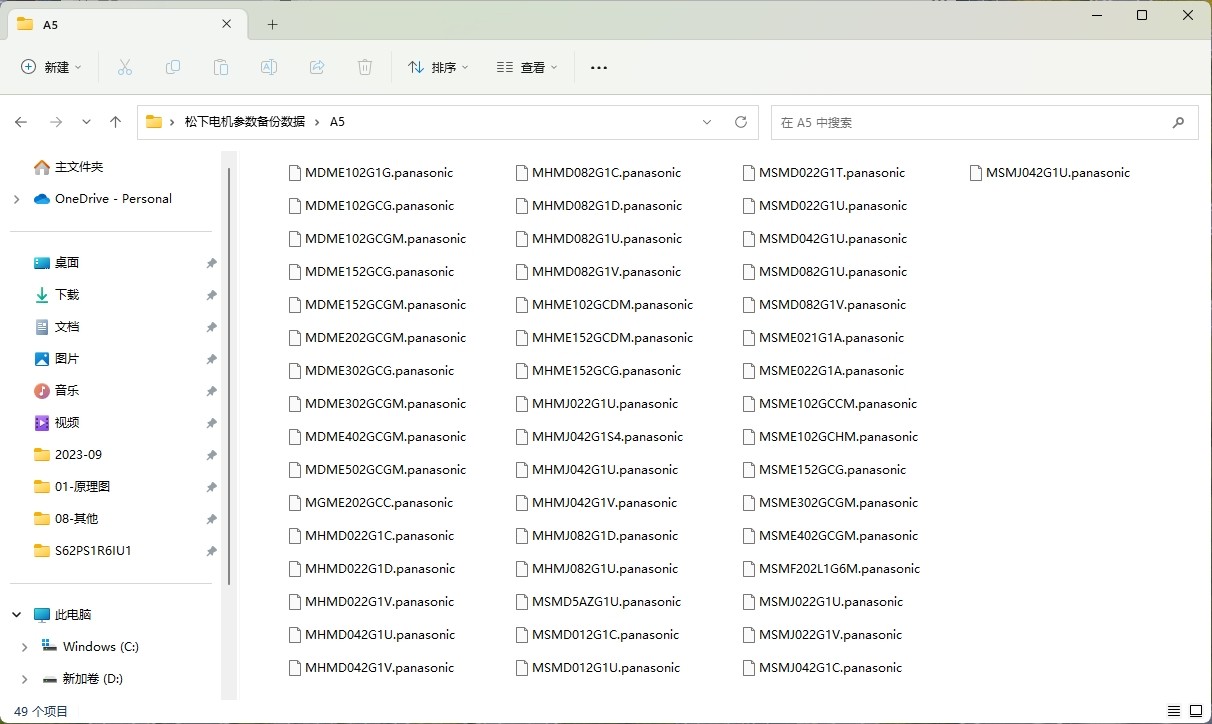Switch to details view in status bar
The height and width of the screenshot is (724, 1212).
tap(1174, 712)
